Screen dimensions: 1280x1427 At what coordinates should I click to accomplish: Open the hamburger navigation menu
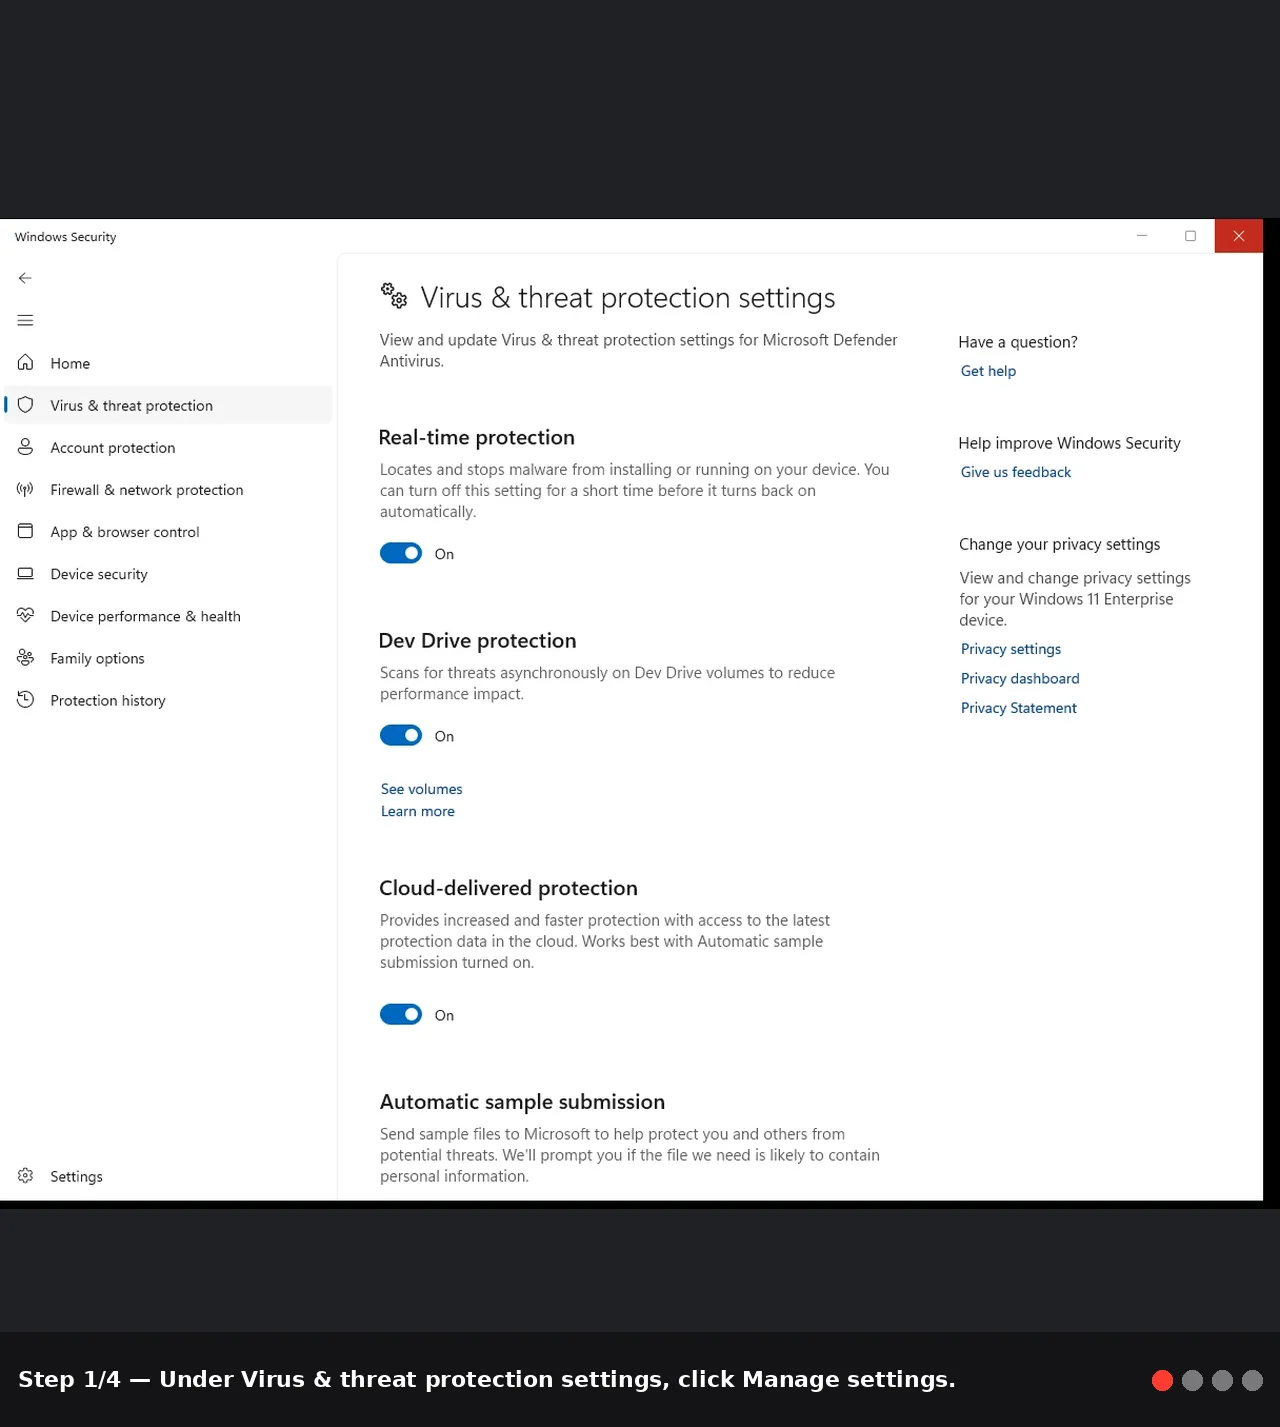(x=25, y=320)
